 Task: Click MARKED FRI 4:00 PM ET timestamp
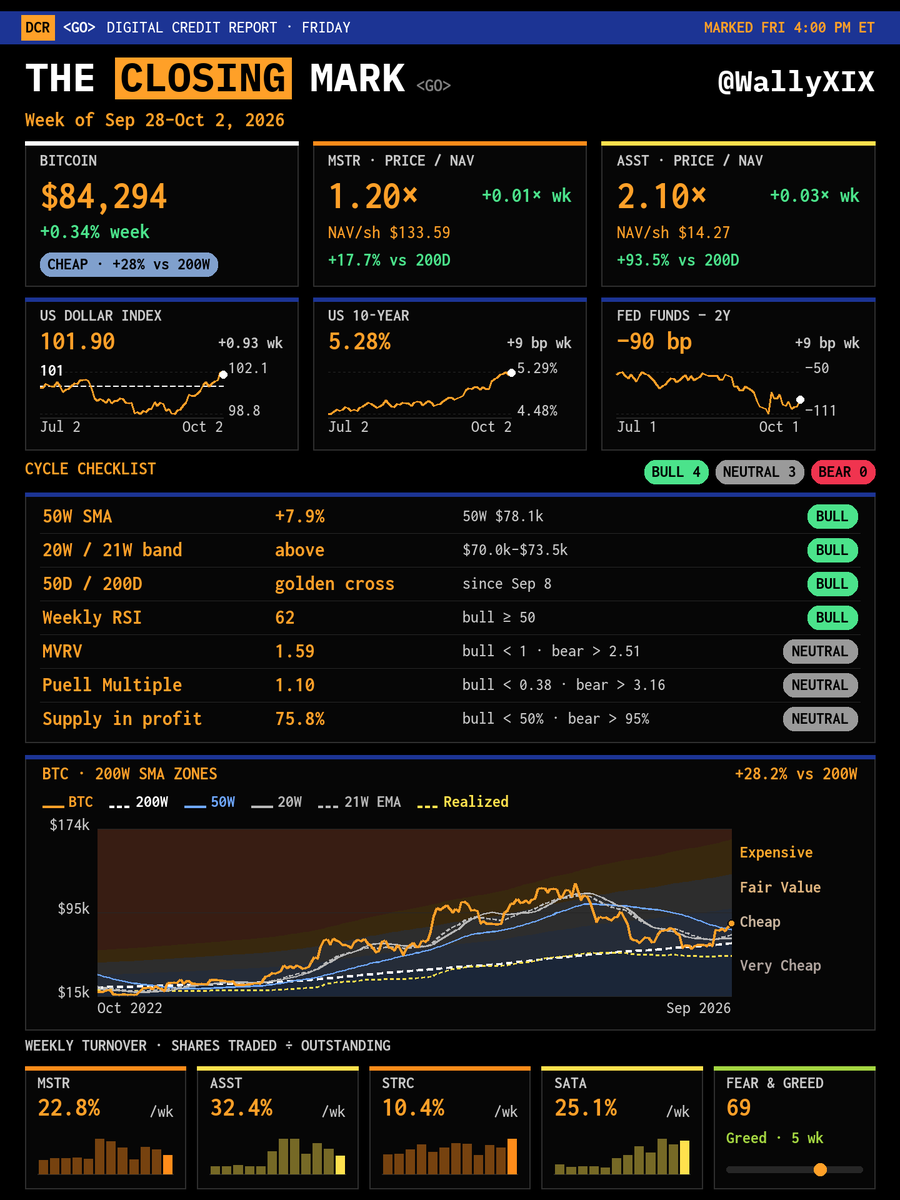789,27
